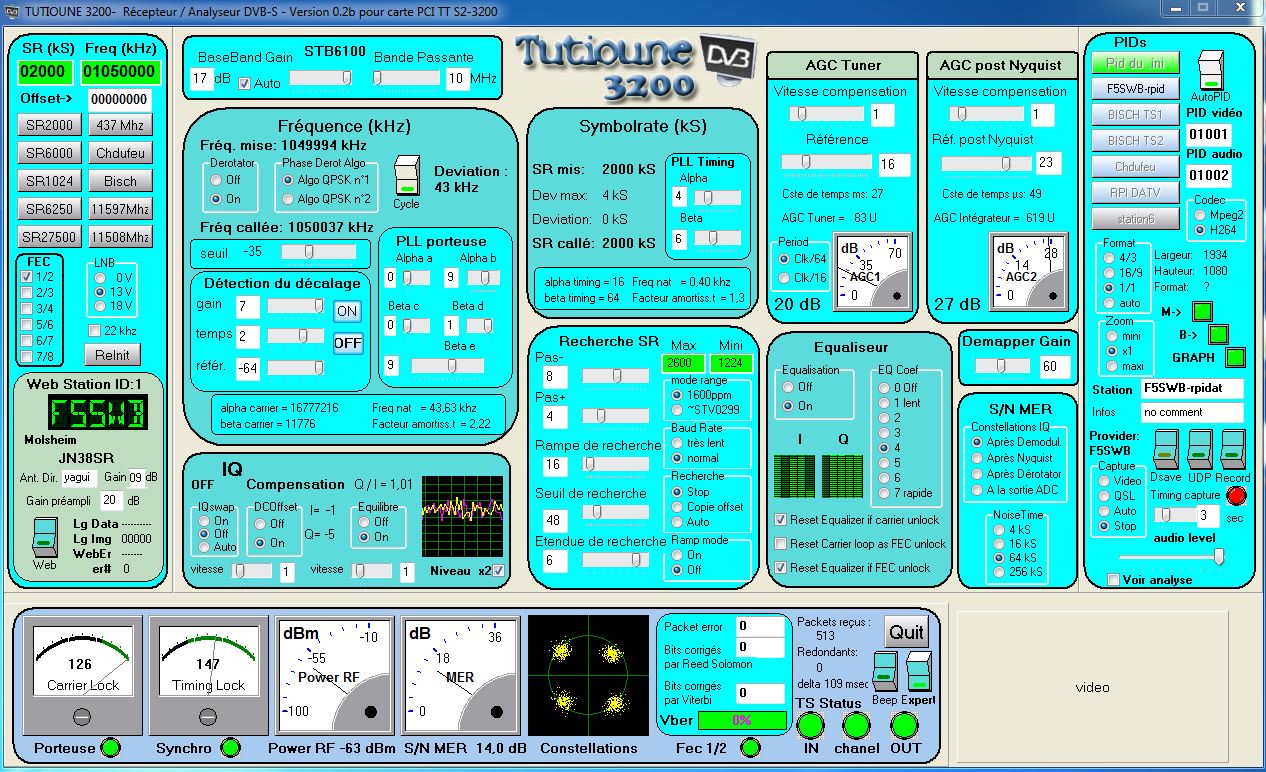This screenshot has width=1266, height=772.
Task: Click the Porteuse green LED
Action: 111,747
